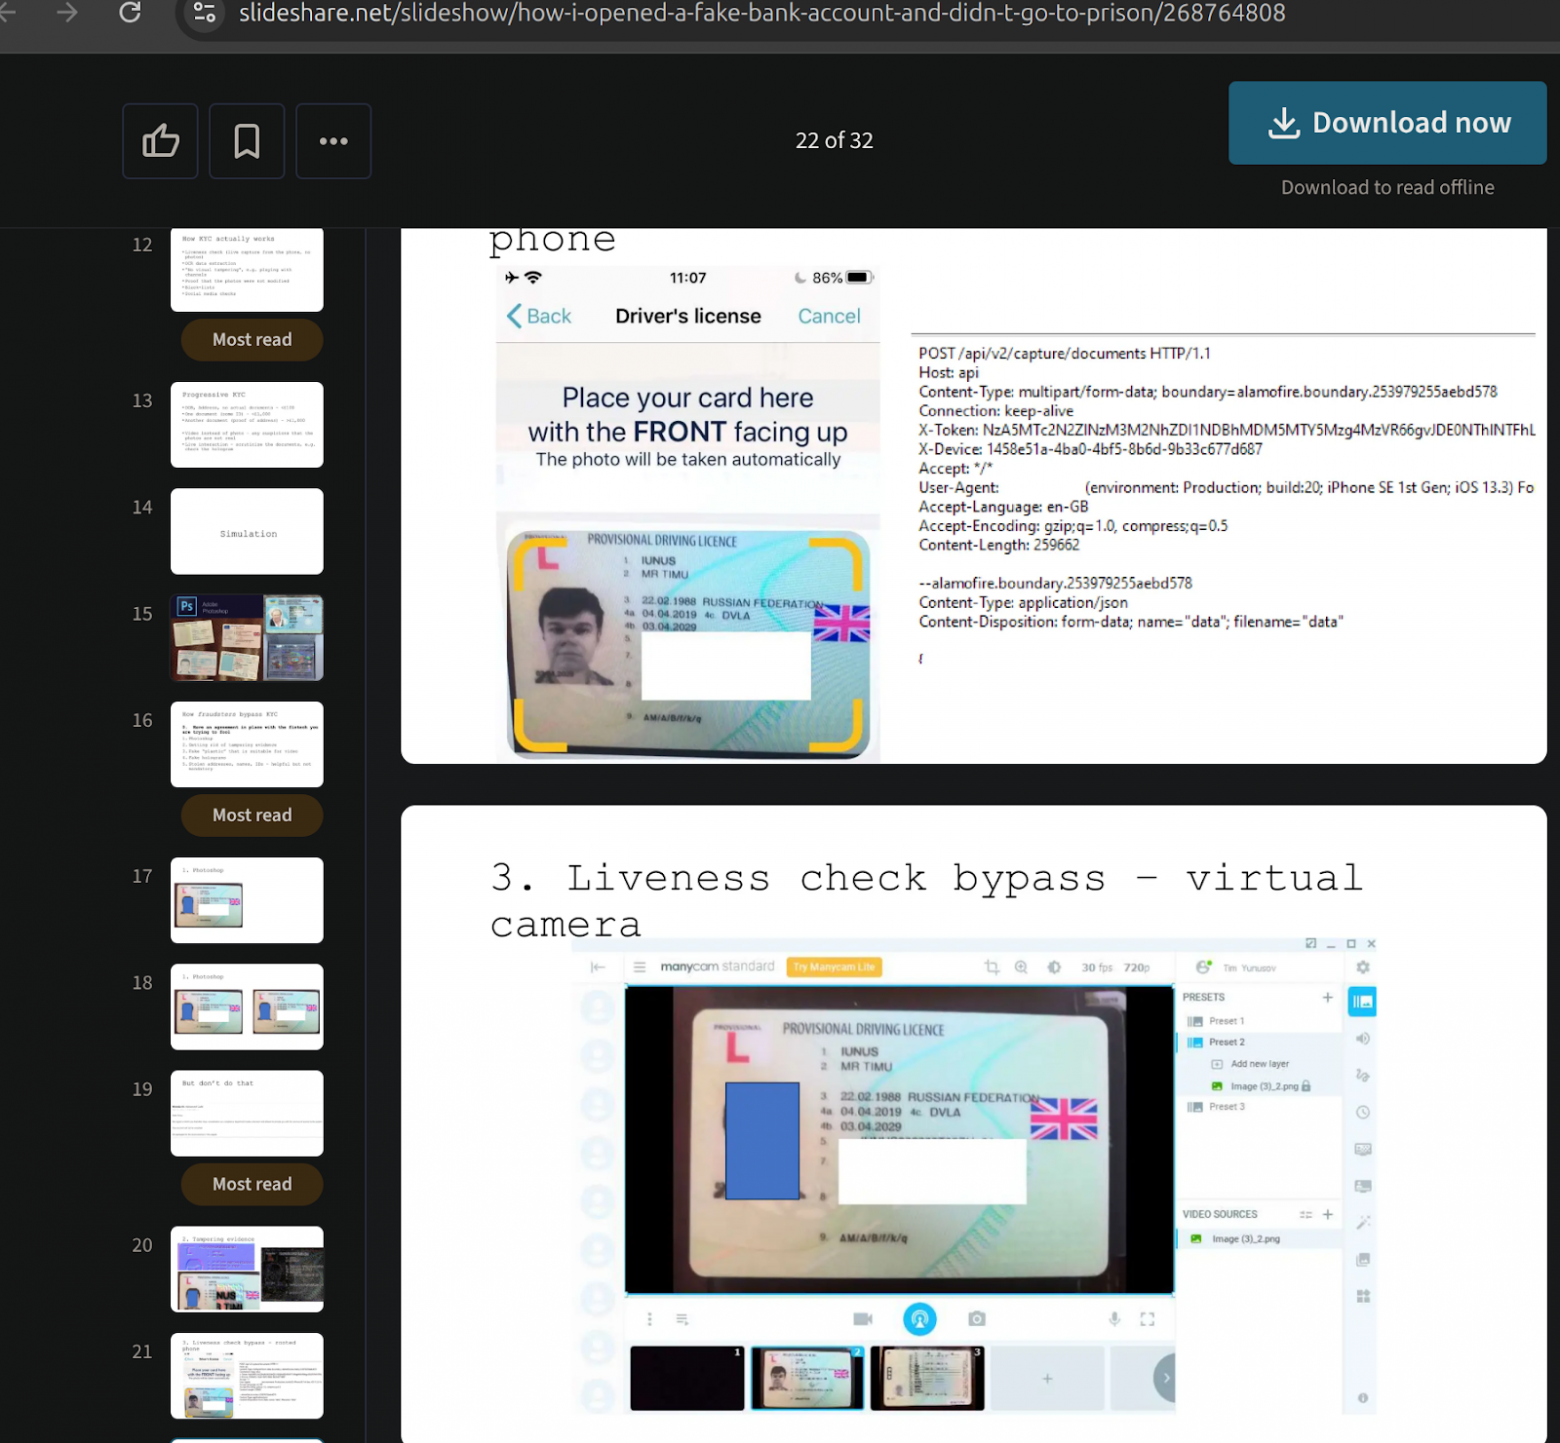
Task: Go to slide 13 Progressive KYC thumbnail
Action: 247,425
